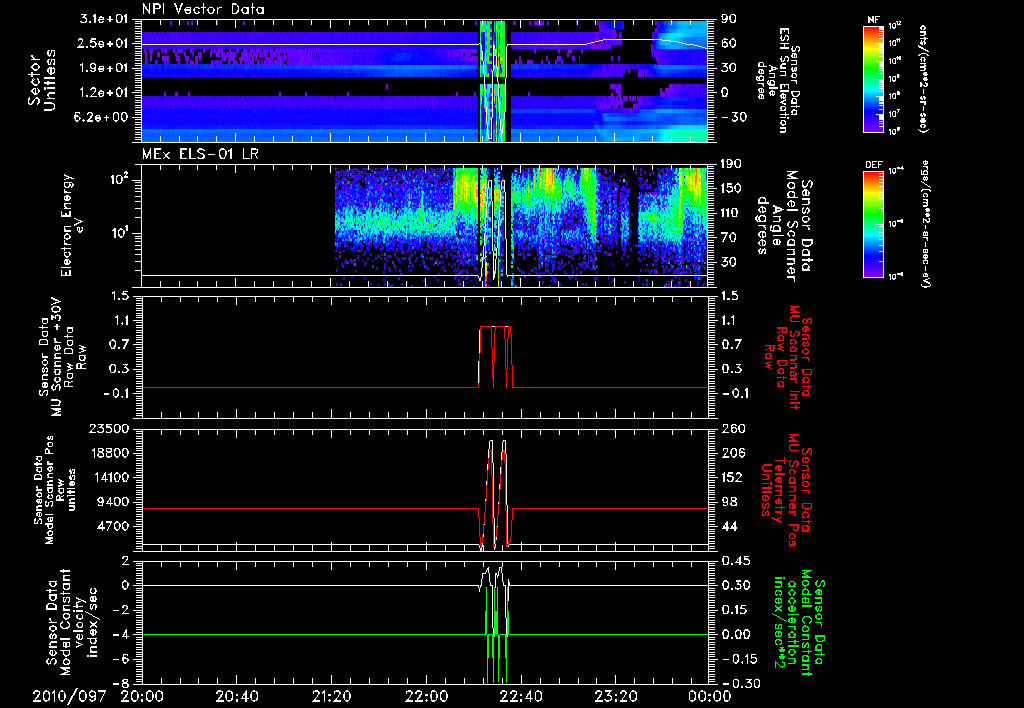This screenshot has height=708, width=1024.
Task: Click the 20:00 time axis label
Action: pos(142,697)
